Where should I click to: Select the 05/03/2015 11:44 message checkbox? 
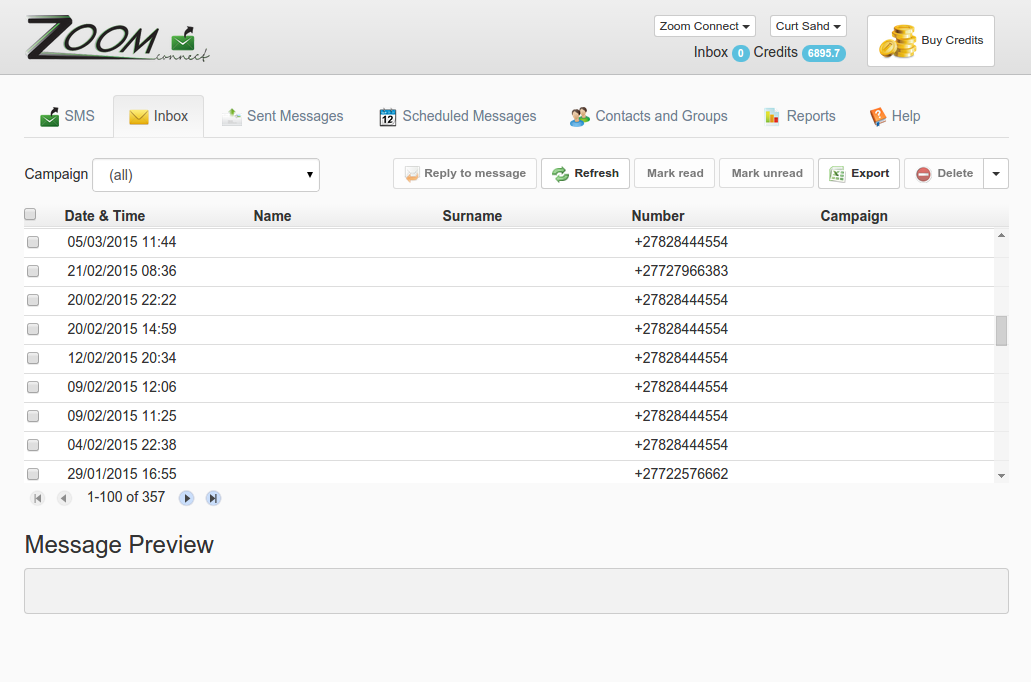(x=33, y=242)
